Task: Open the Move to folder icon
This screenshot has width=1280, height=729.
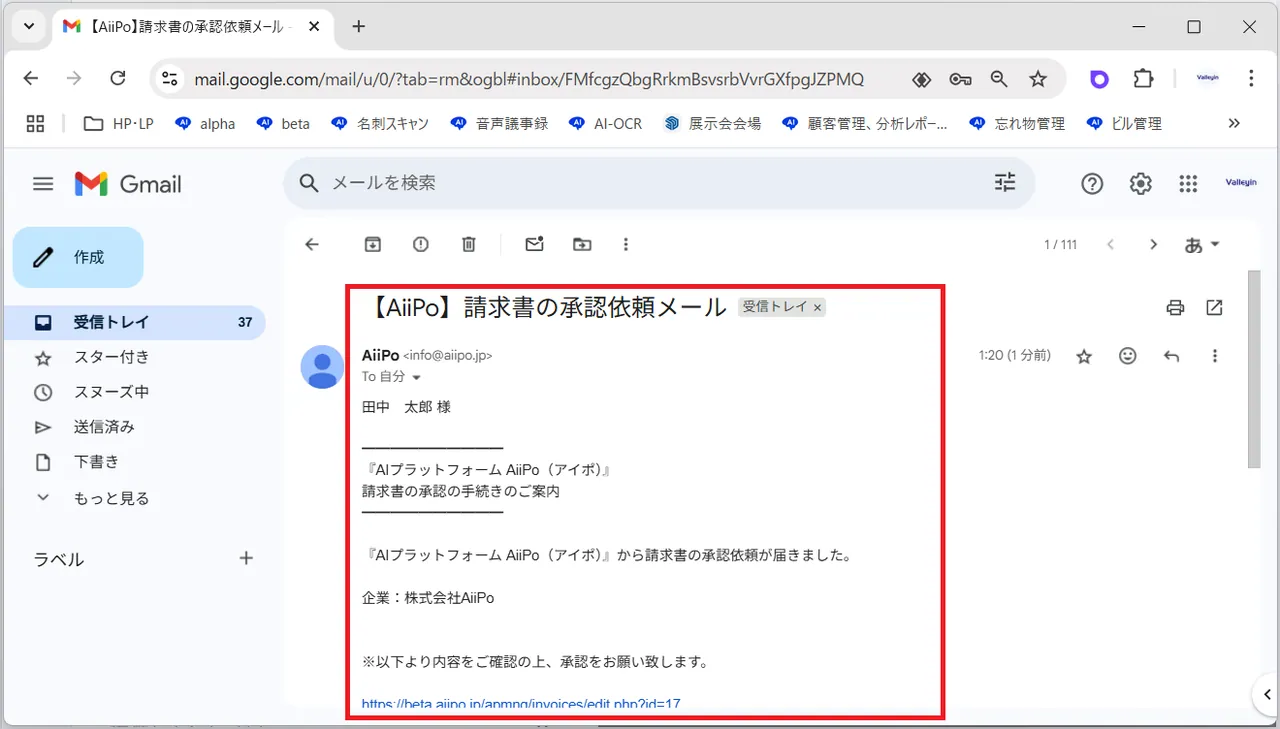Action: point(582,244)
